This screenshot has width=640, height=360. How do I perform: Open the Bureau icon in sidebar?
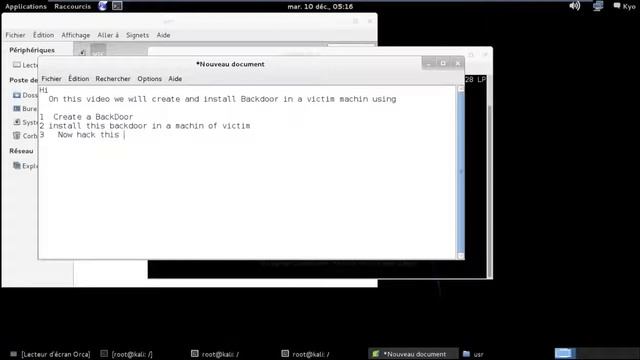tap(16, 109)
